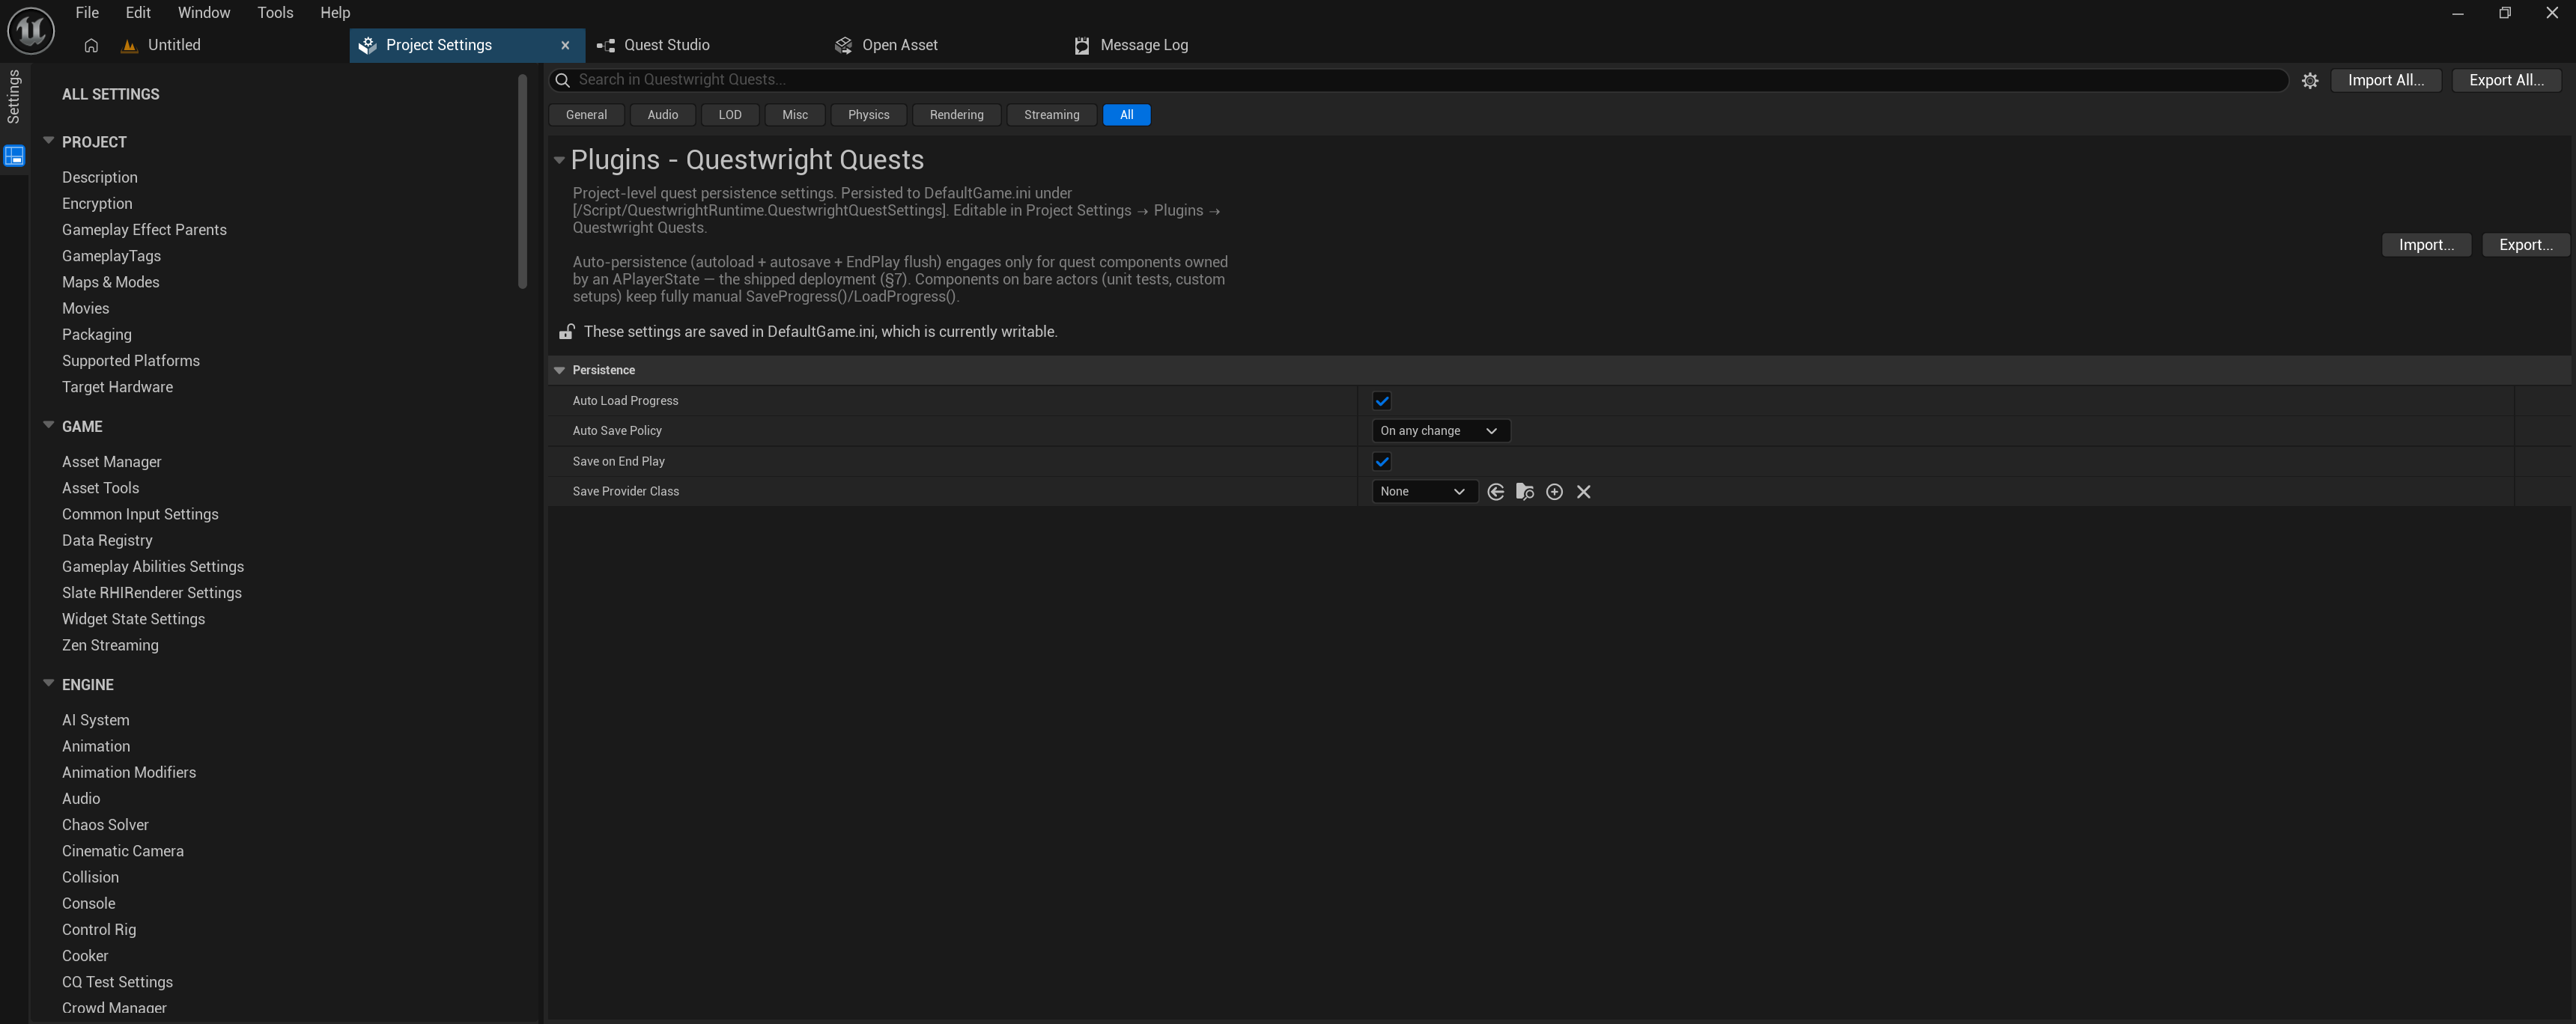Click Export All... button
This screenshot has width=2576, height=1024.
coord(2506,80)
